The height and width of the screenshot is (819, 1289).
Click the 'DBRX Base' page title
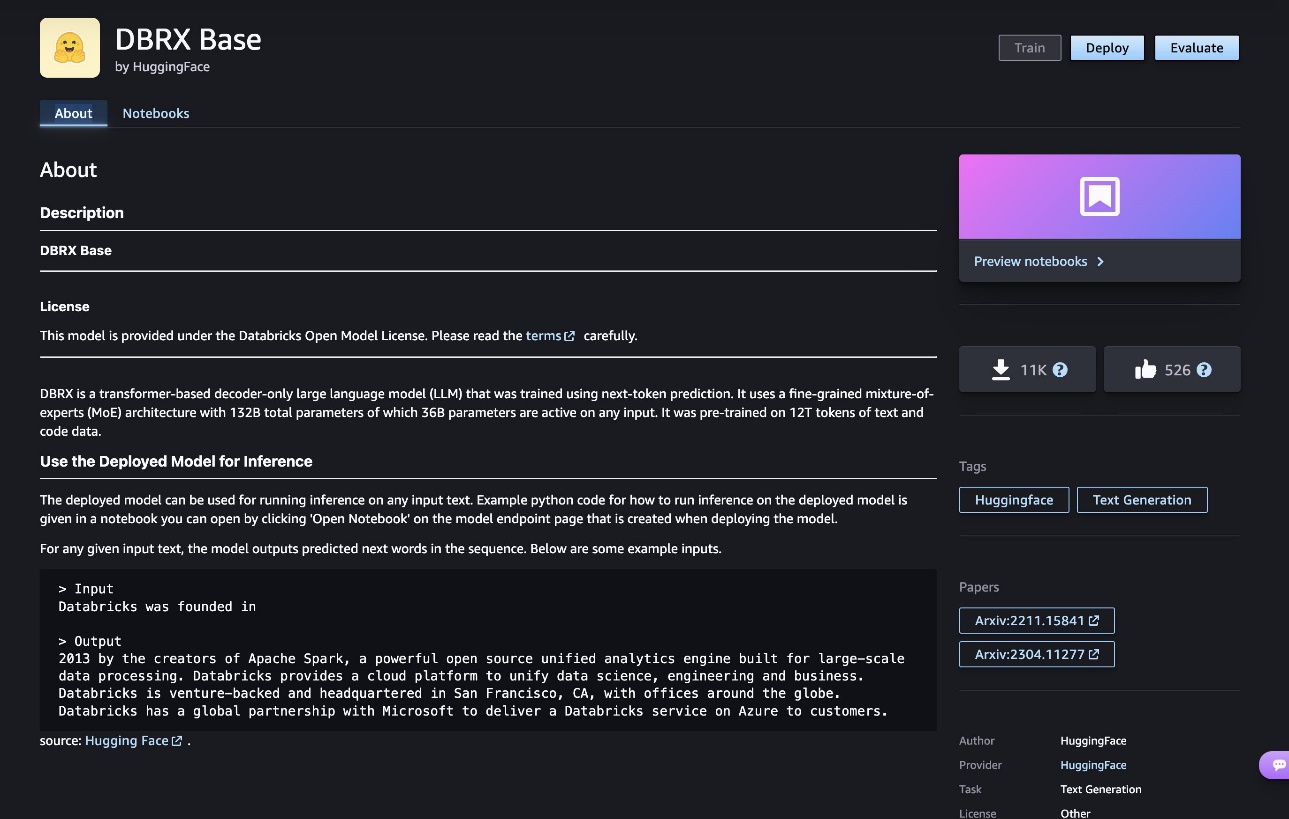click(x=188, y=40)
